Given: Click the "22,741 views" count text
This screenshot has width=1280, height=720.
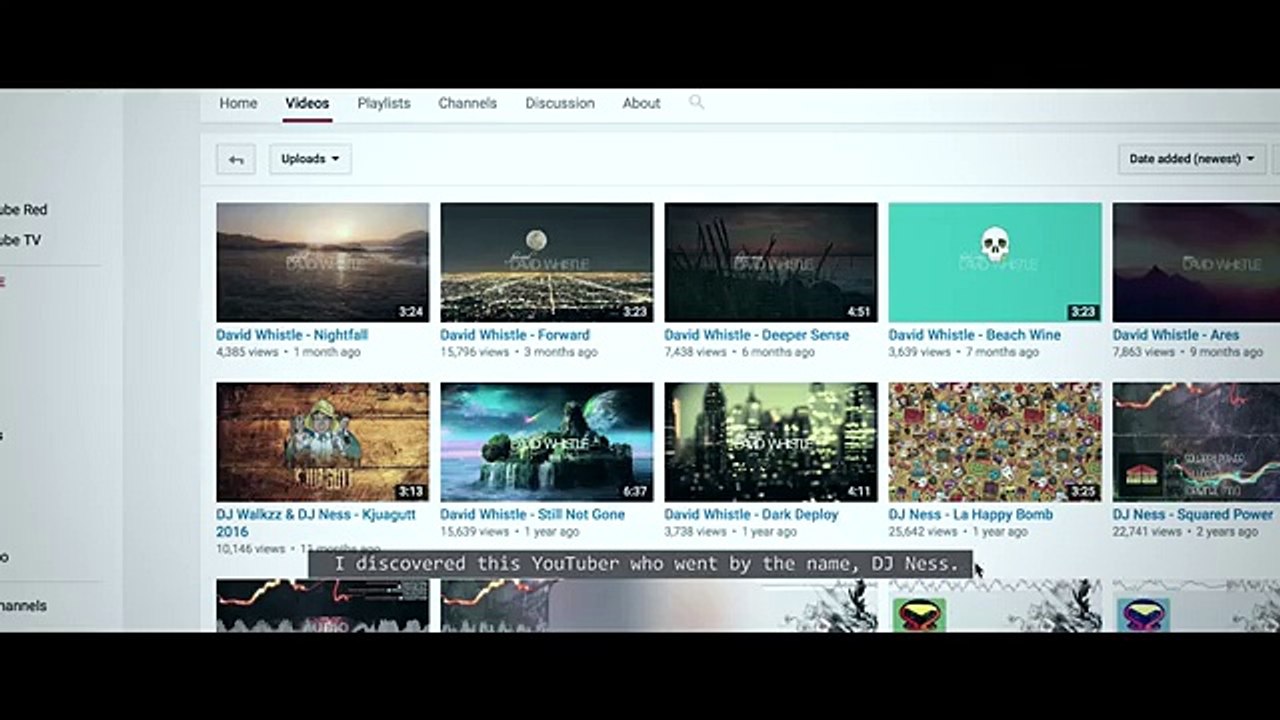Looking at the screenshot, I should [x=1146, y=532].
